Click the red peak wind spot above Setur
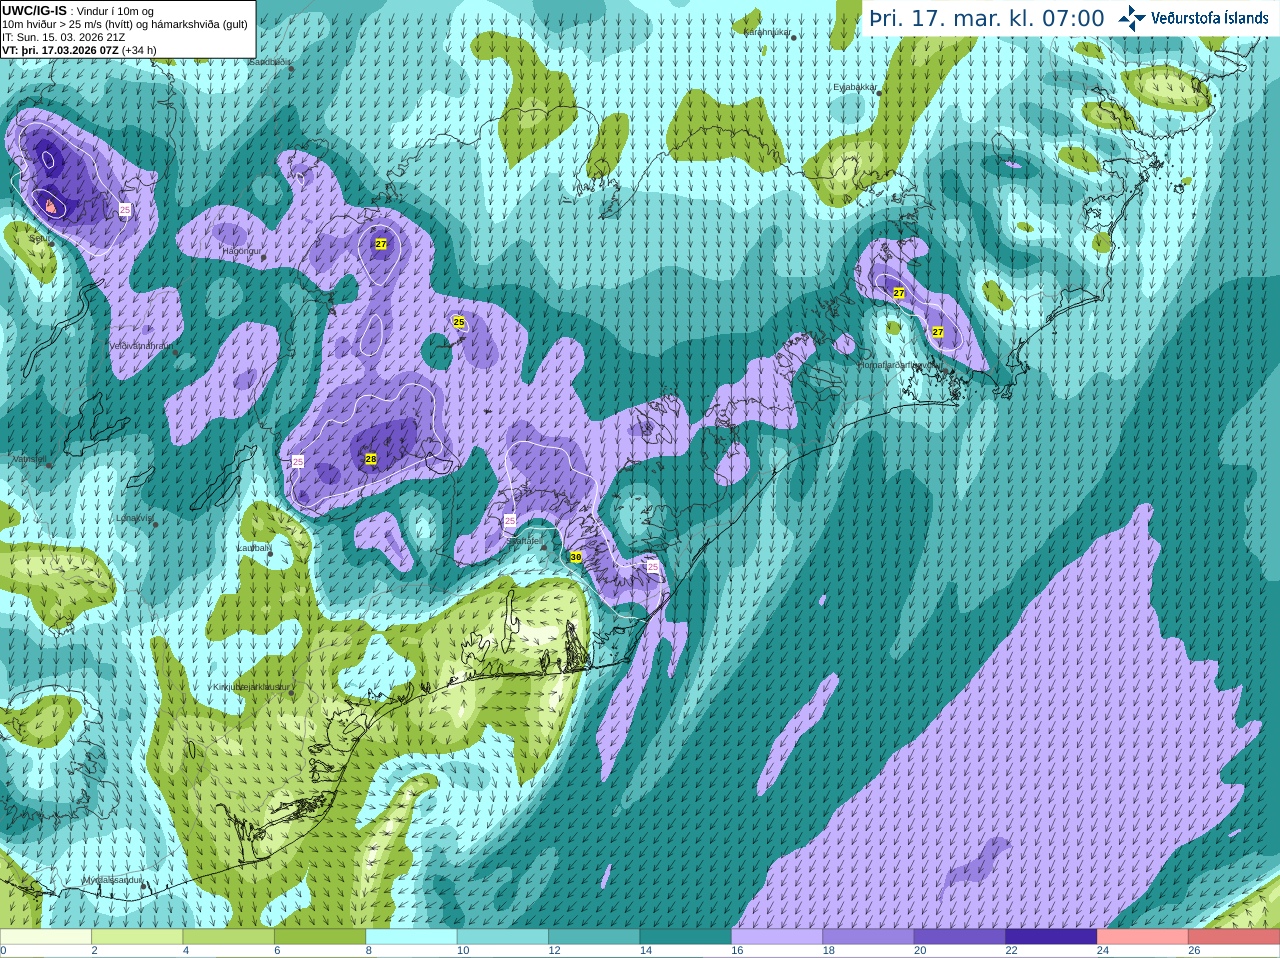This screenshot has width=1280, height=958. coord(50,205)
